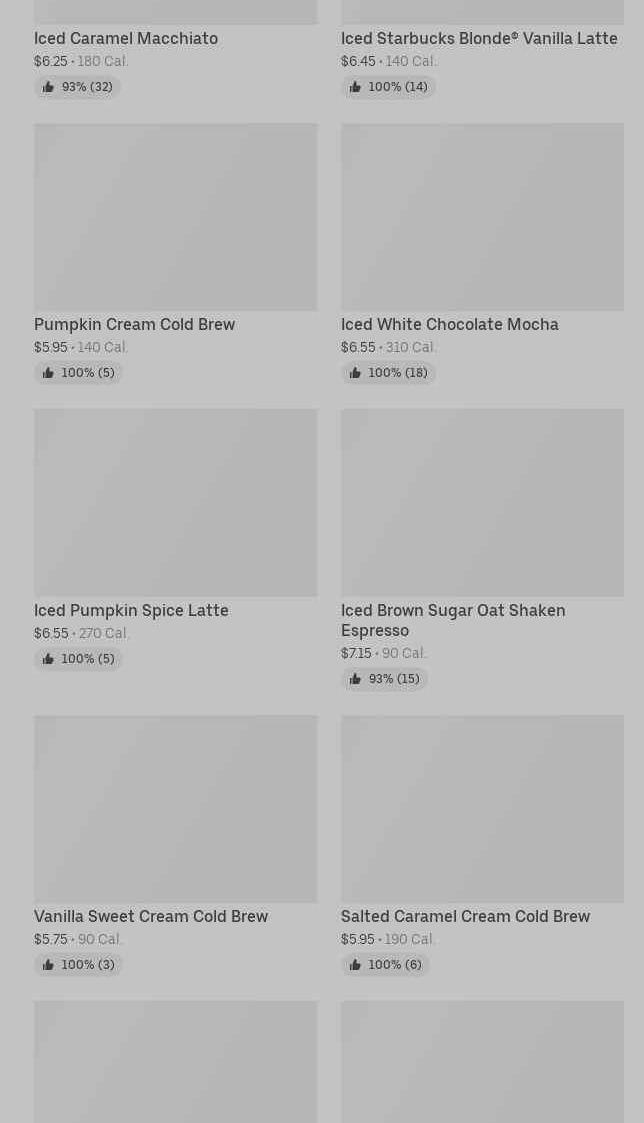Click thumbs-up icon under Iced Pumpkin Spice Latte
The height and width of the screenshot is (1123, 644).
tap(48, 659)
